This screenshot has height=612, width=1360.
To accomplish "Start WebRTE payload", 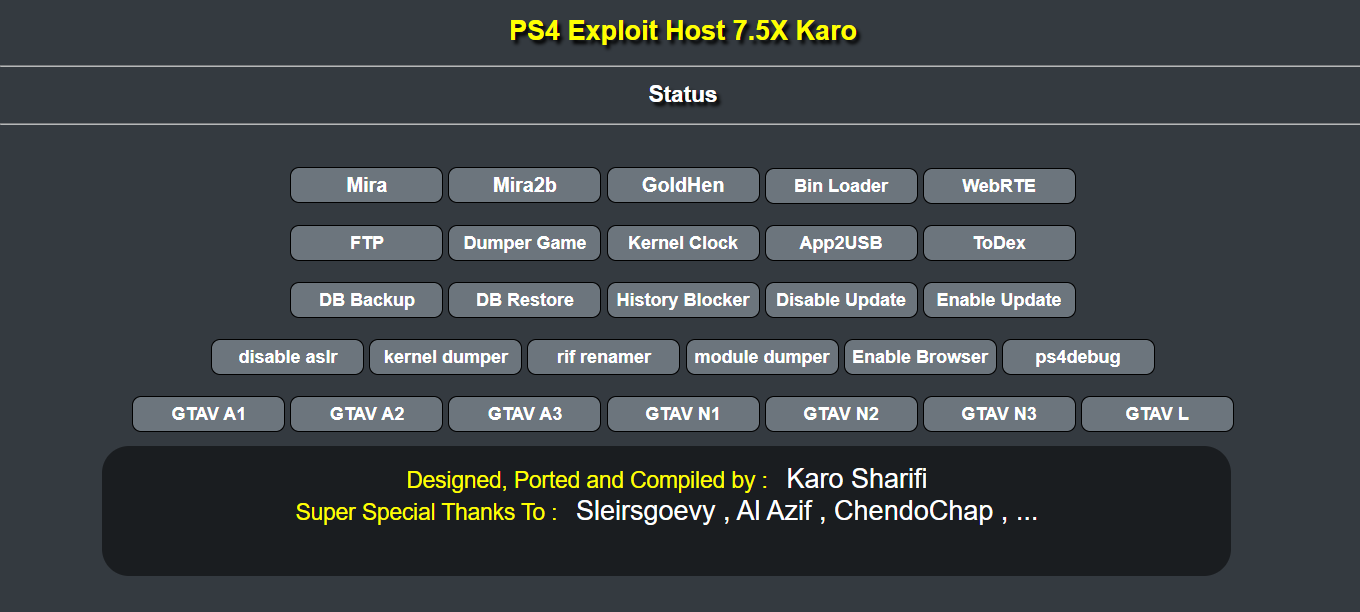I will click(x=999, y=185).
